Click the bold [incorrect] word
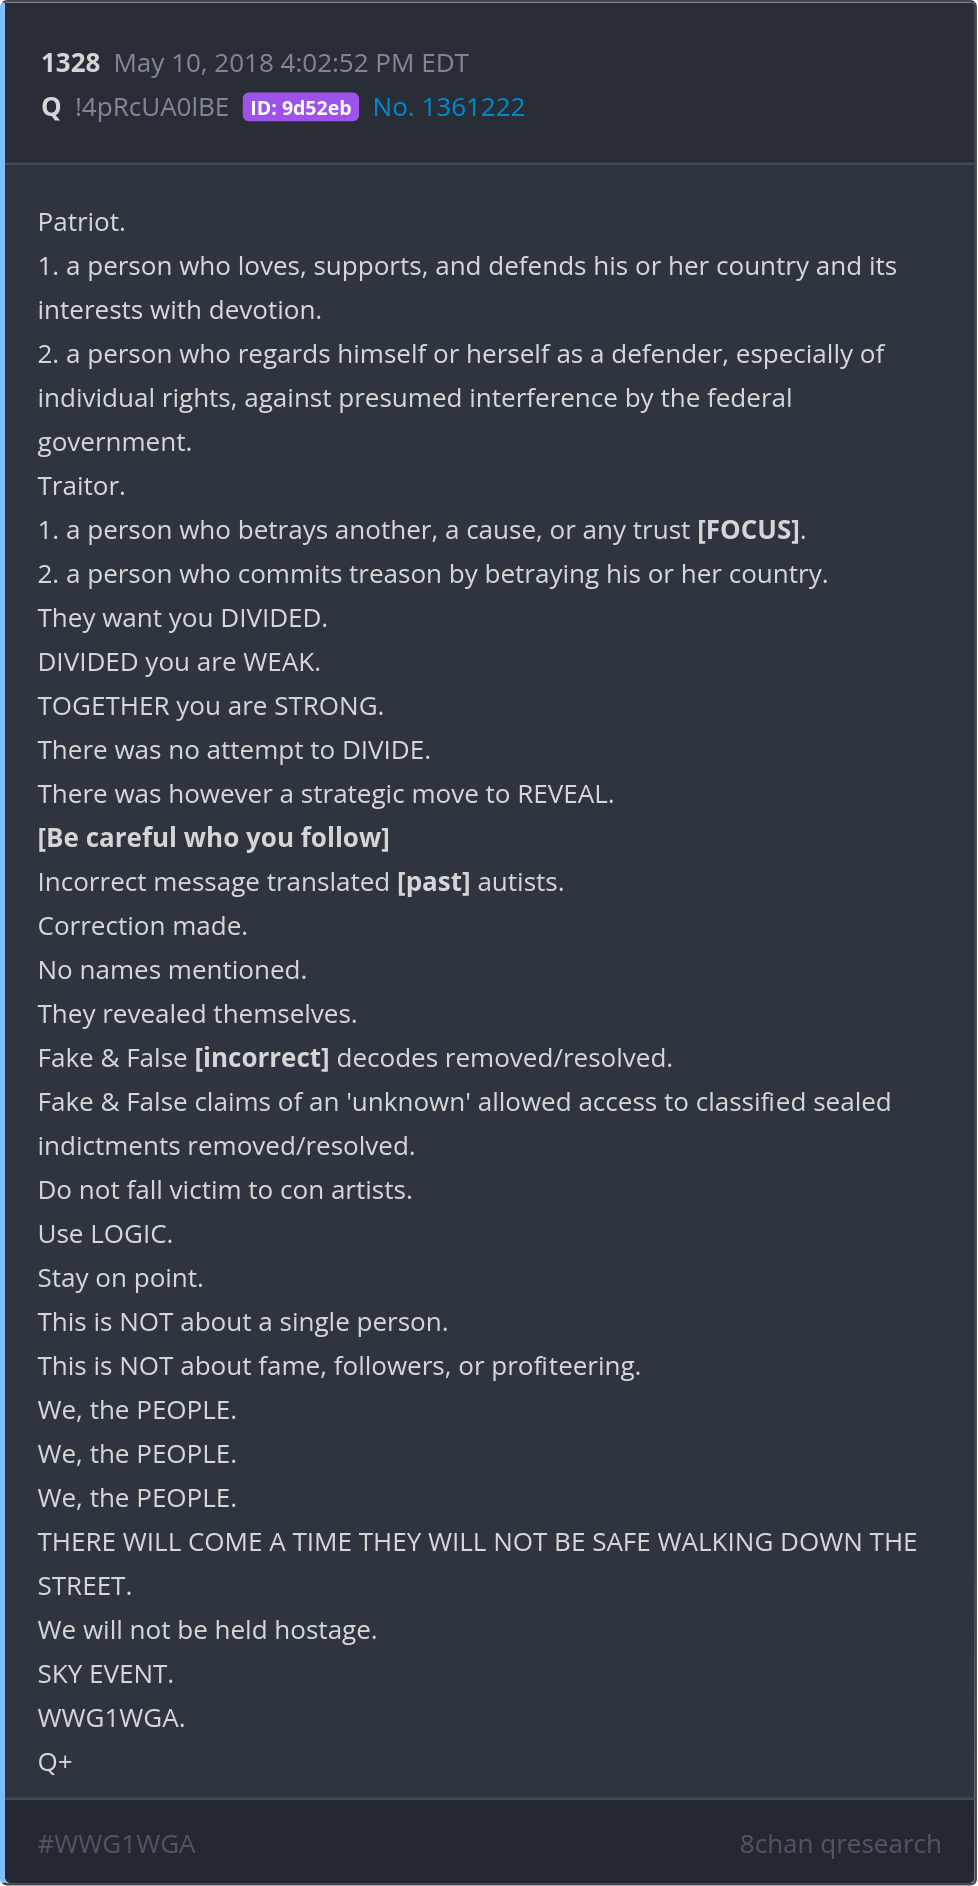The image size is (978, 1886). coord(261,1058)
